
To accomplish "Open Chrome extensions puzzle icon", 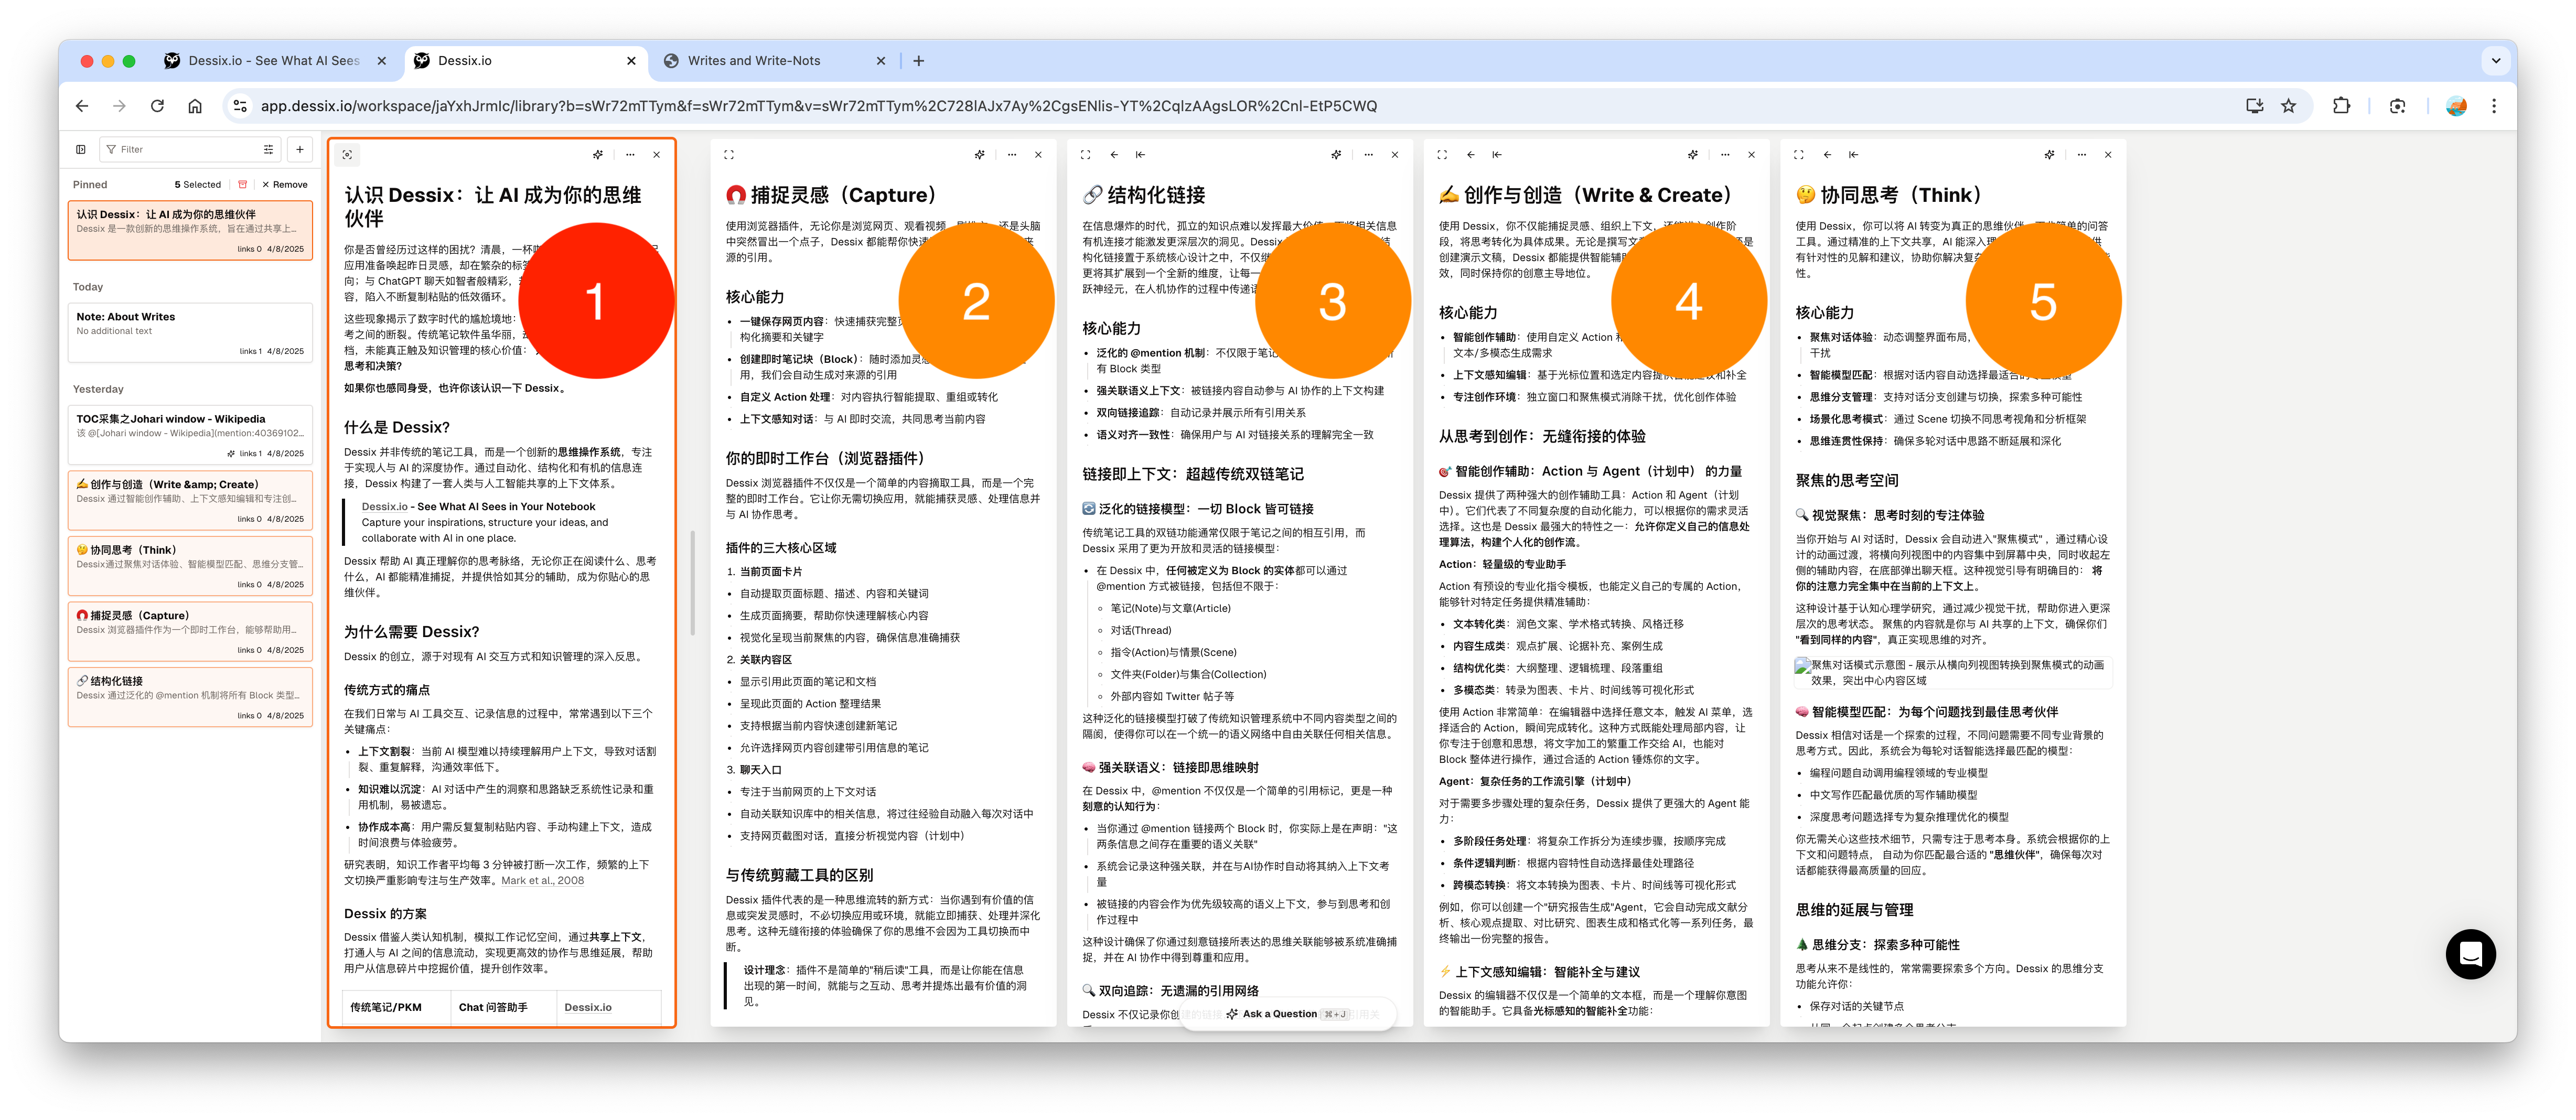I will tap(2341, 106).
